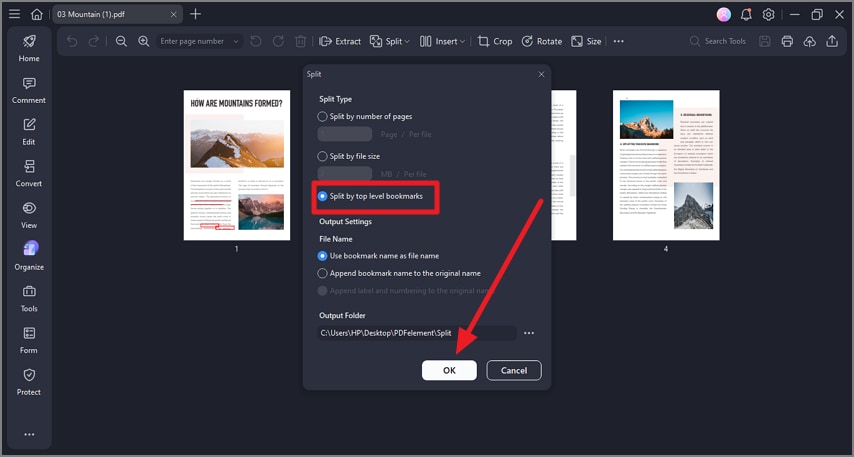Open the Edit tool in sidebar
The height and width of the screenshot is (457, 854).
(x=29, y=132)
